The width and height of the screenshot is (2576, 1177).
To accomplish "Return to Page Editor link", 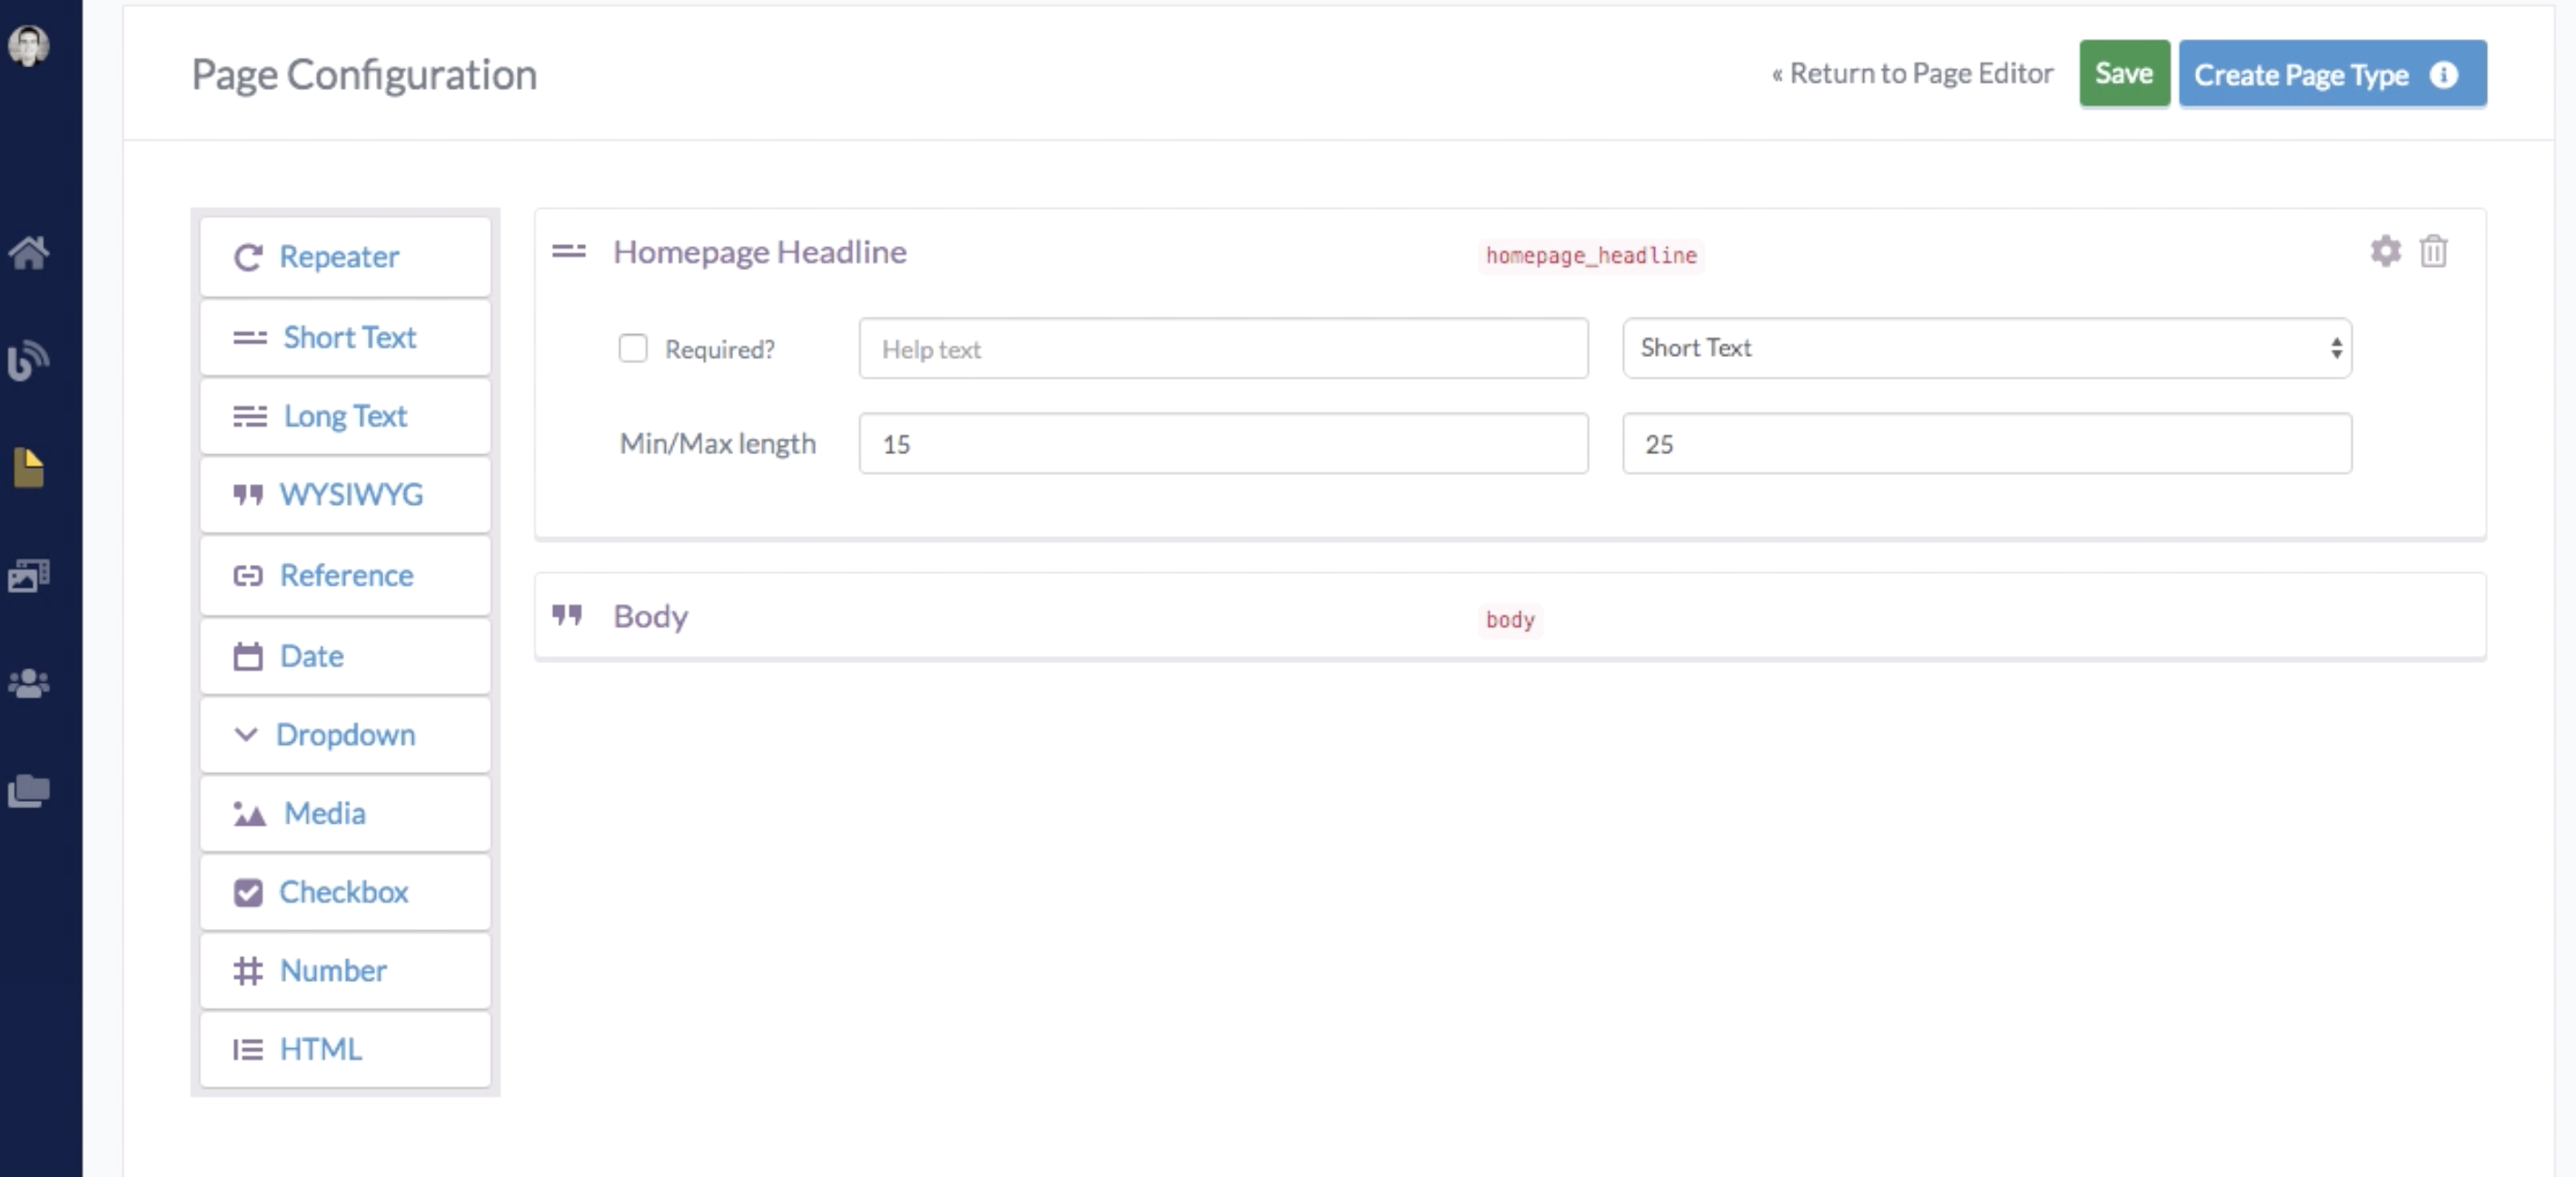I will pyautogui.click(x=1912, y=74).
